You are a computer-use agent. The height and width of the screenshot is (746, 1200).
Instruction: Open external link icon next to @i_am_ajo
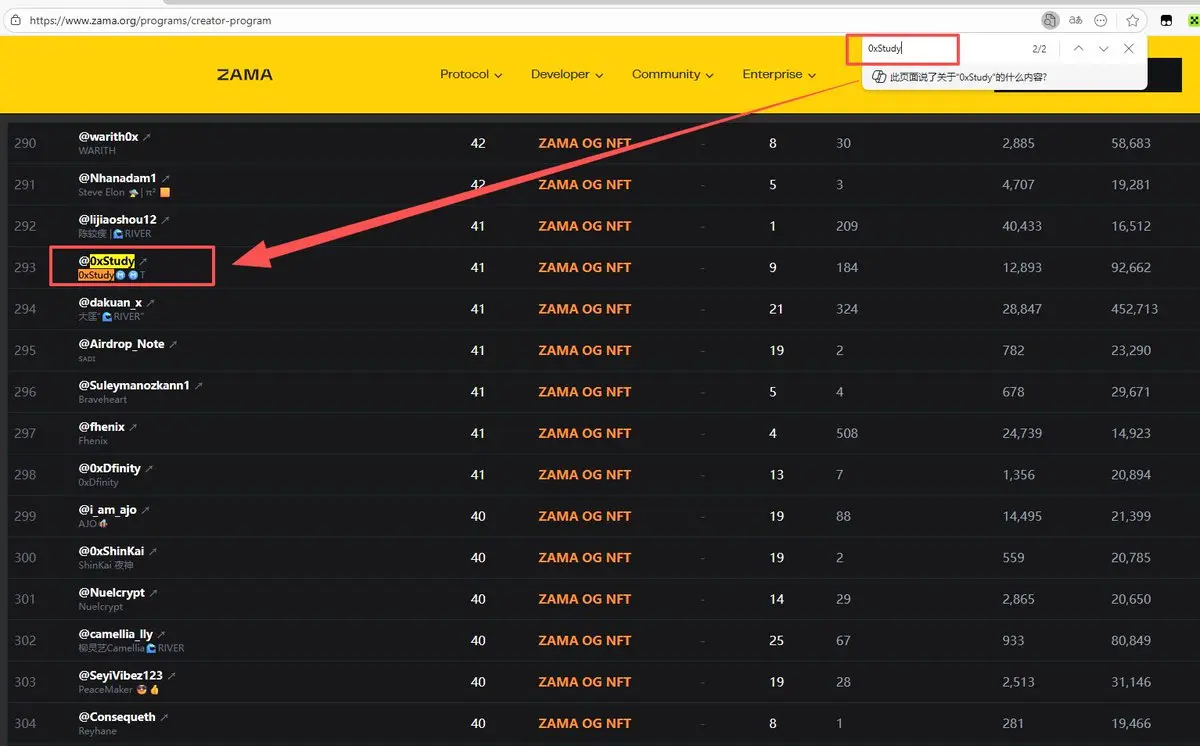tap(145, 510)
